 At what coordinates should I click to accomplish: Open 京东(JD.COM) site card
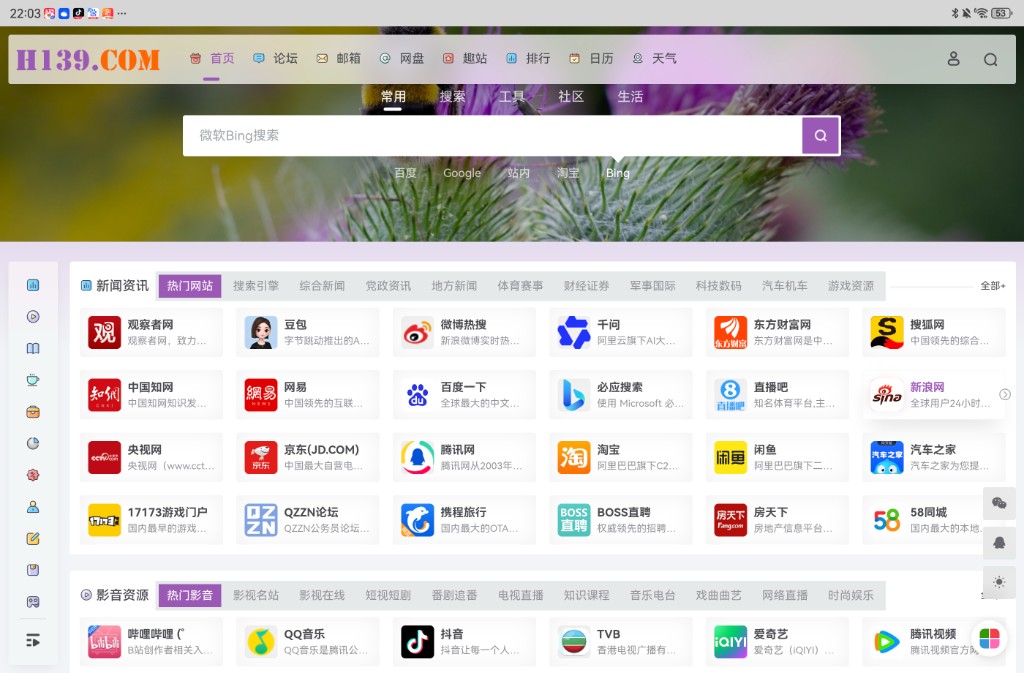(308, 458)
